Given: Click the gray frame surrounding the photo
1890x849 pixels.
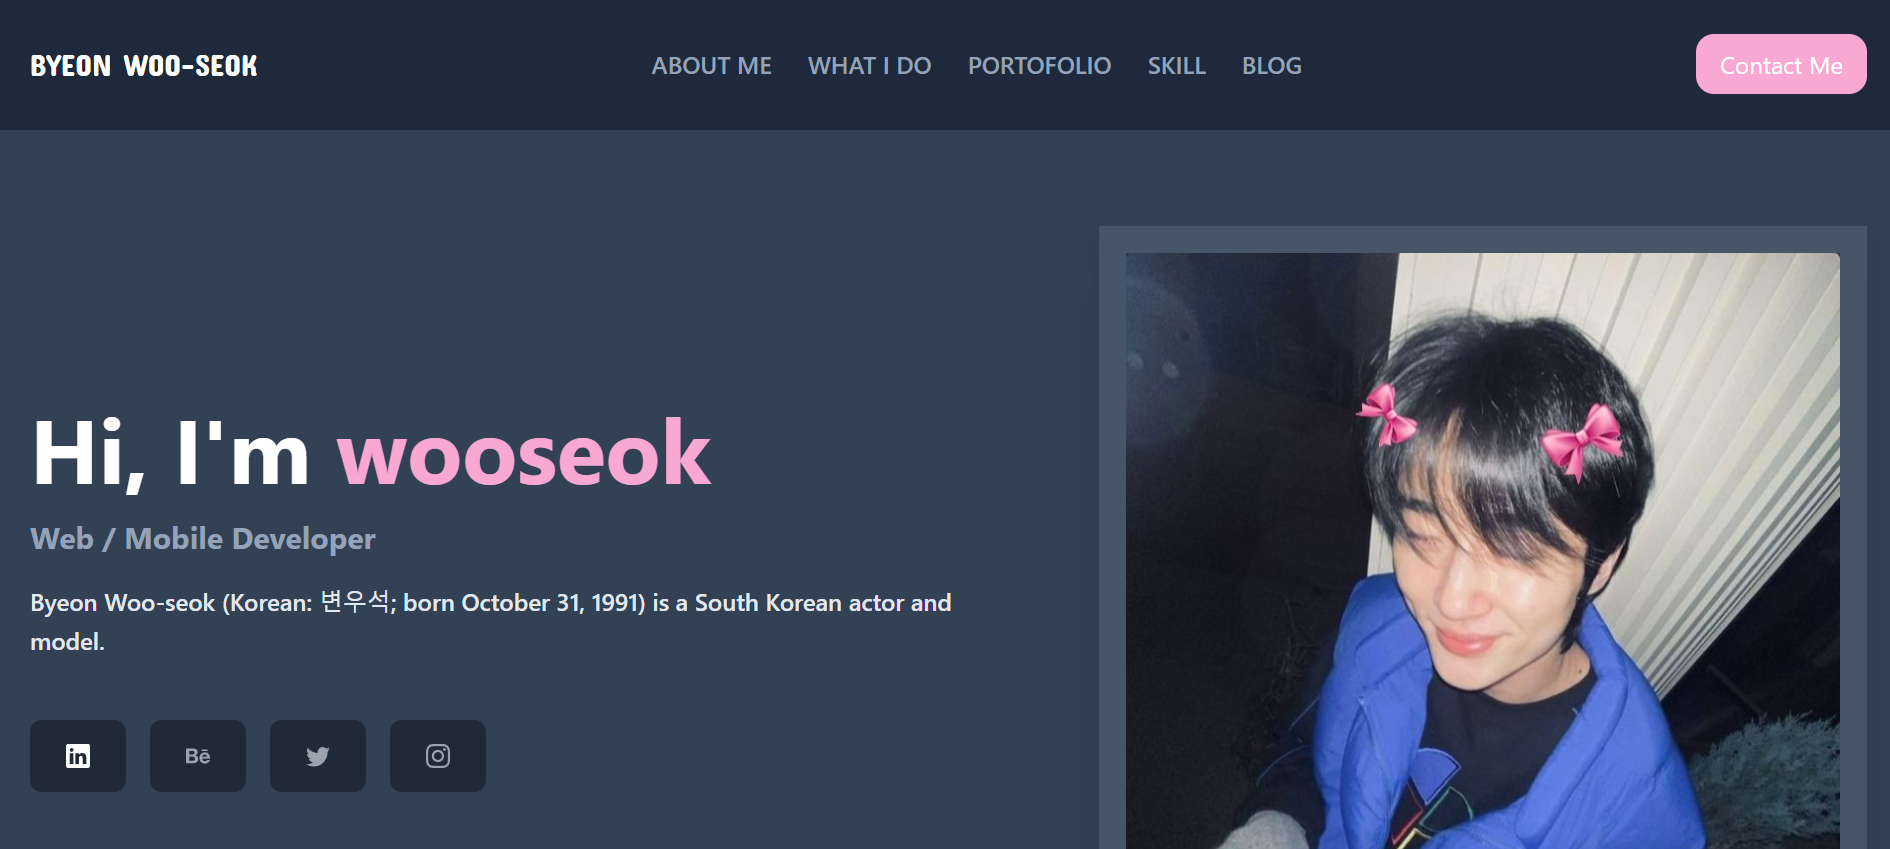Looking at the screenshot, I should pyautogui.click(x=1112, y=540).
